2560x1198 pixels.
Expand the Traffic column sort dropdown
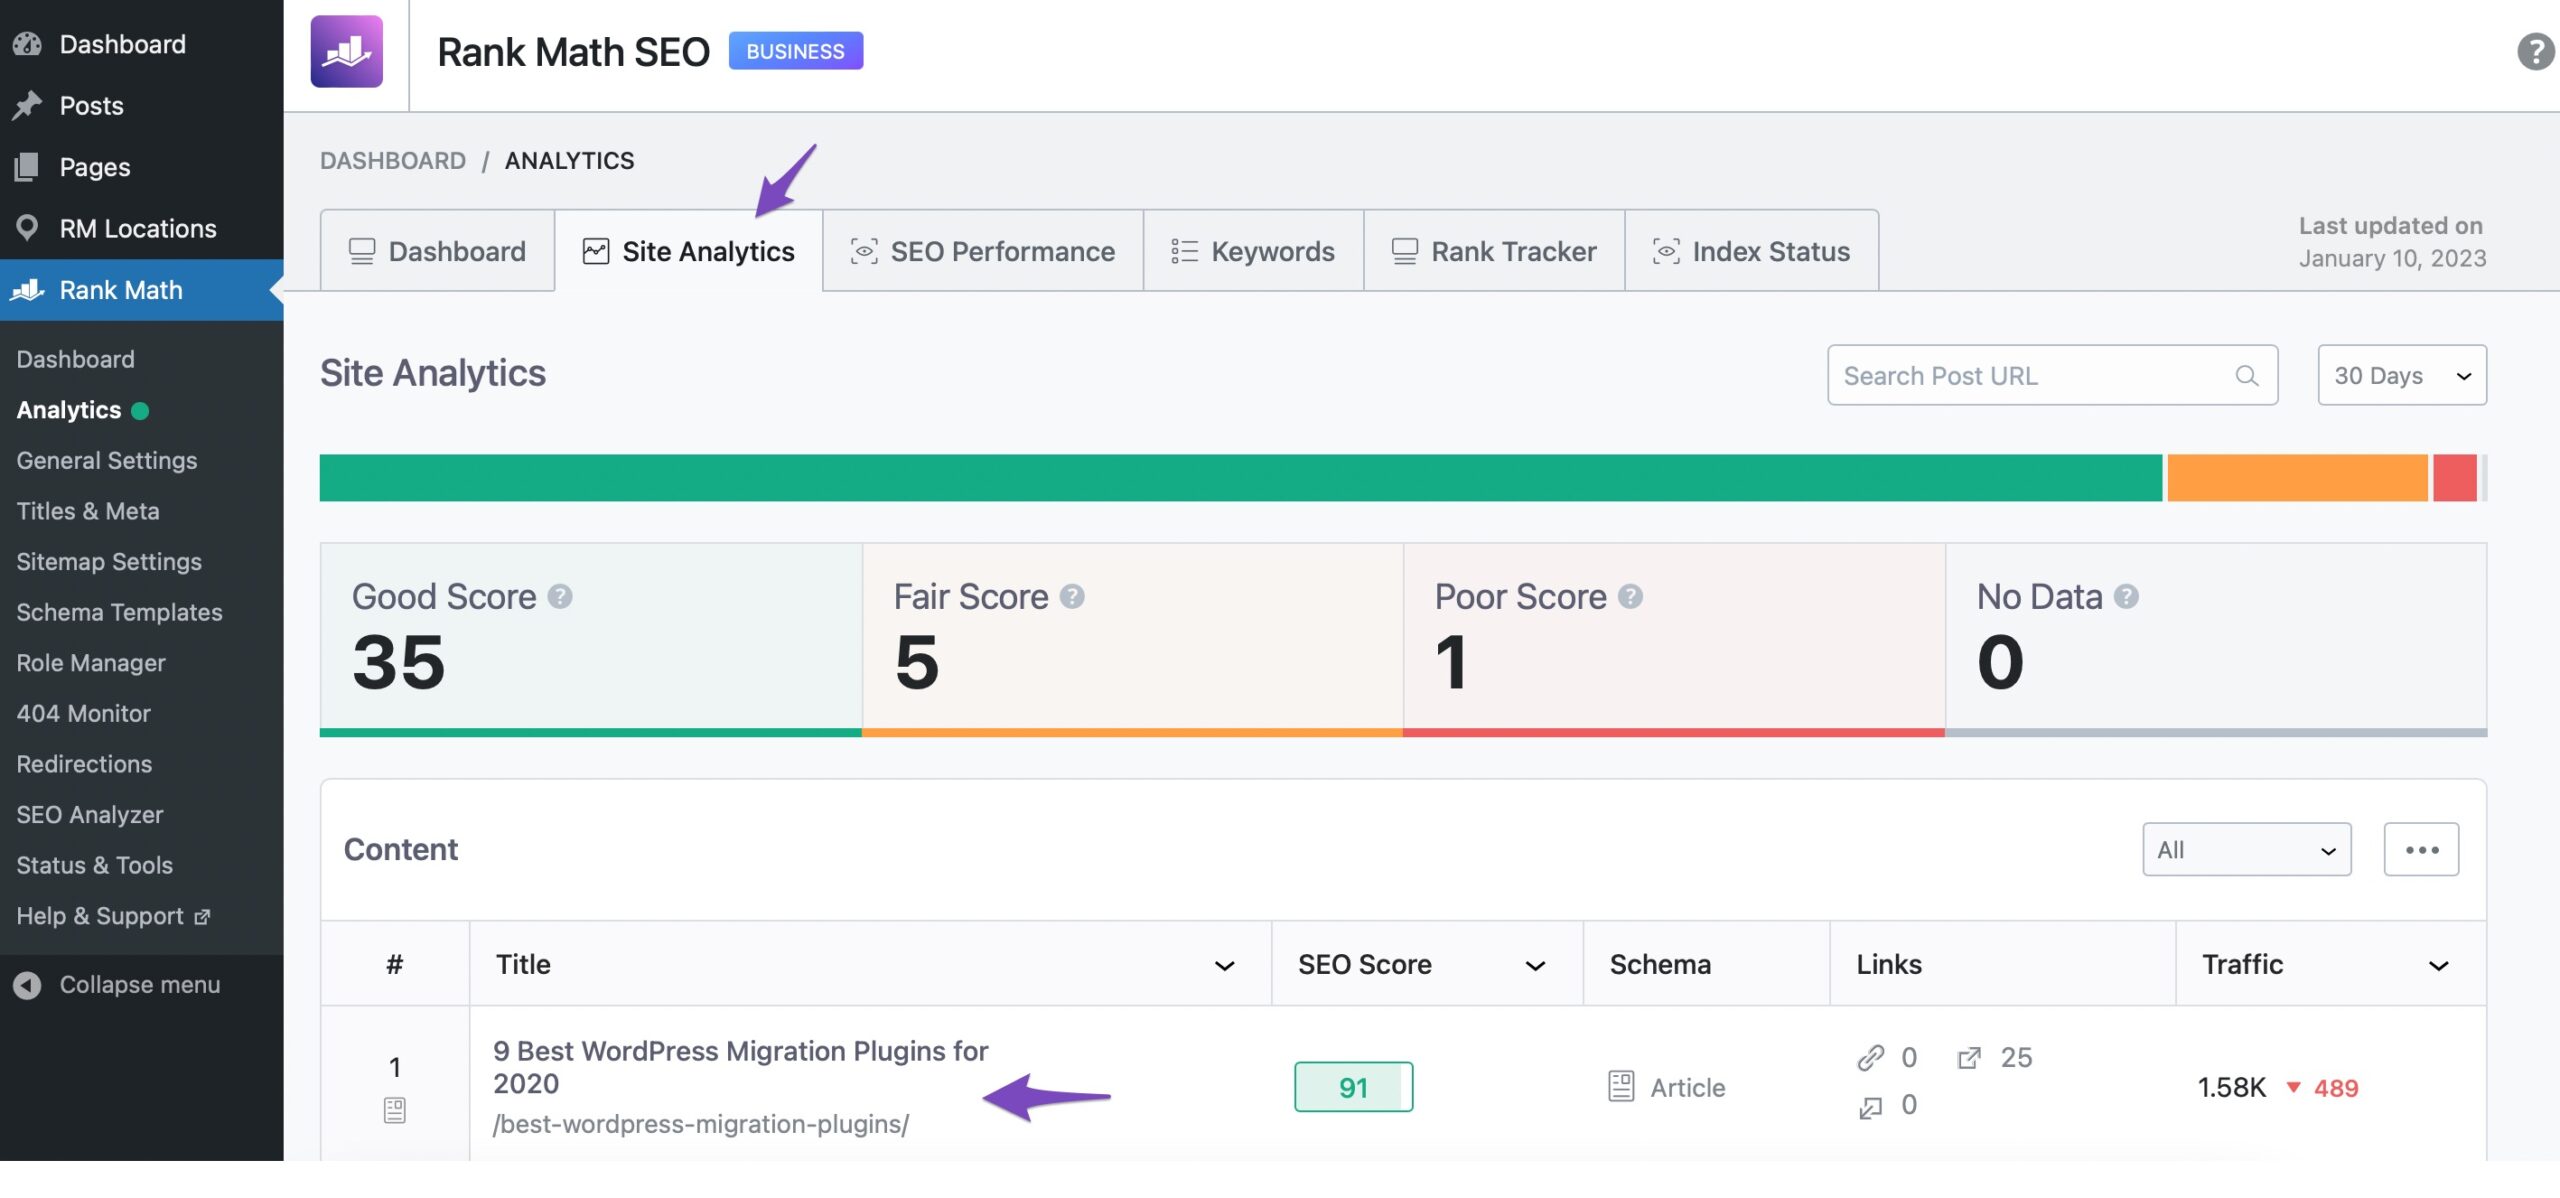pos(2442,963)
